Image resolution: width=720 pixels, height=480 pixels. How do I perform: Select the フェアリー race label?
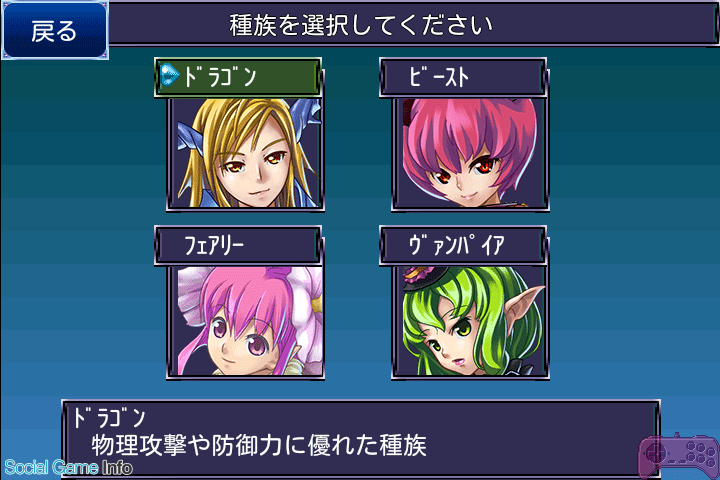[238, 245]
